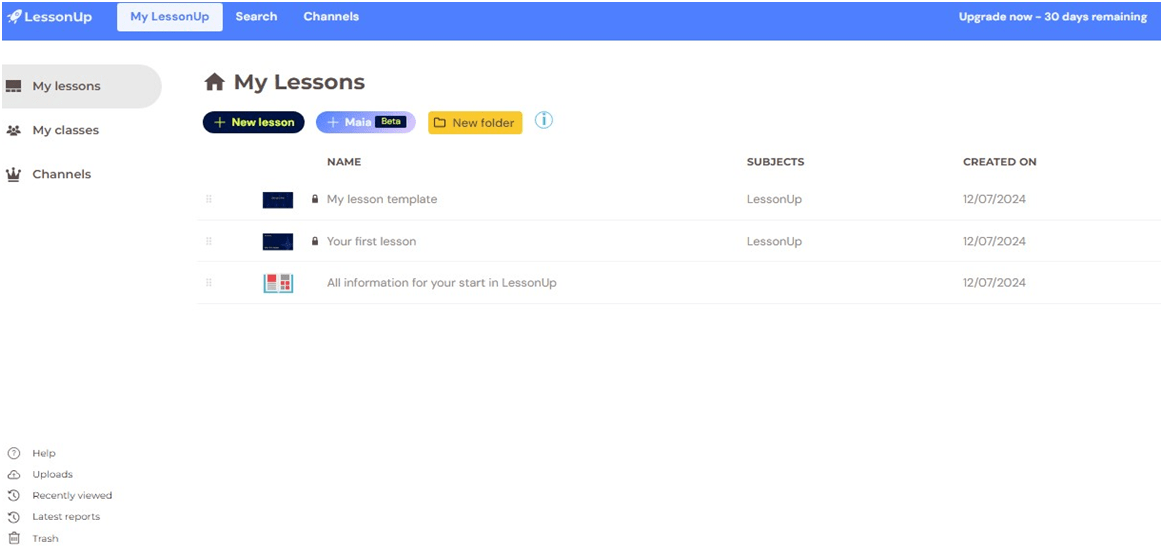
Task: Click the date of All information row
Action: (995, 282)
